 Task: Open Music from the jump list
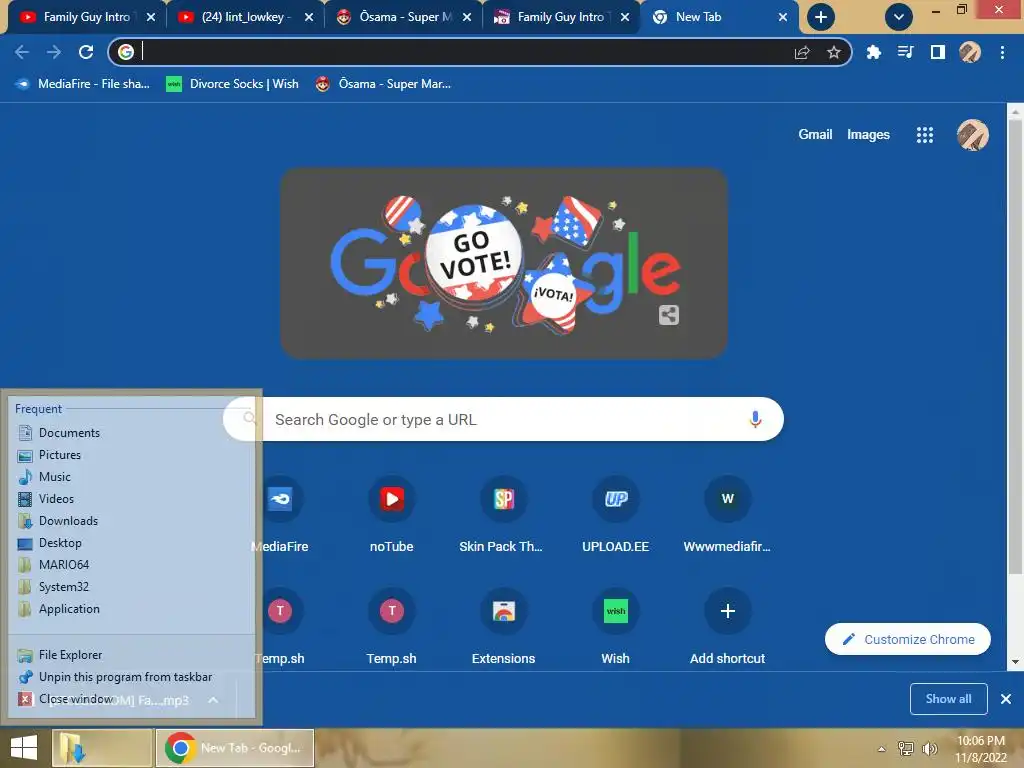(x=131, y=477)
